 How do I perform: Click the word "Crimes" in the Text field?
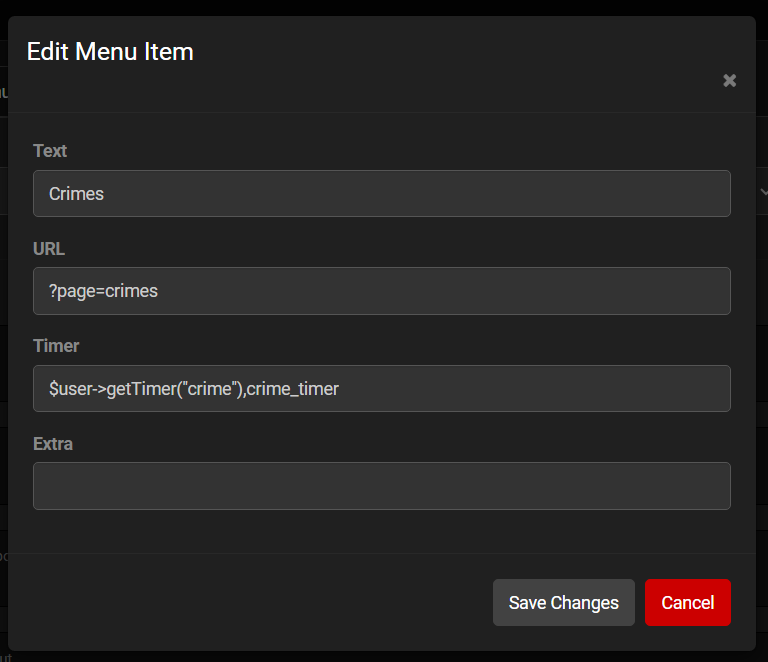[76, 194]
